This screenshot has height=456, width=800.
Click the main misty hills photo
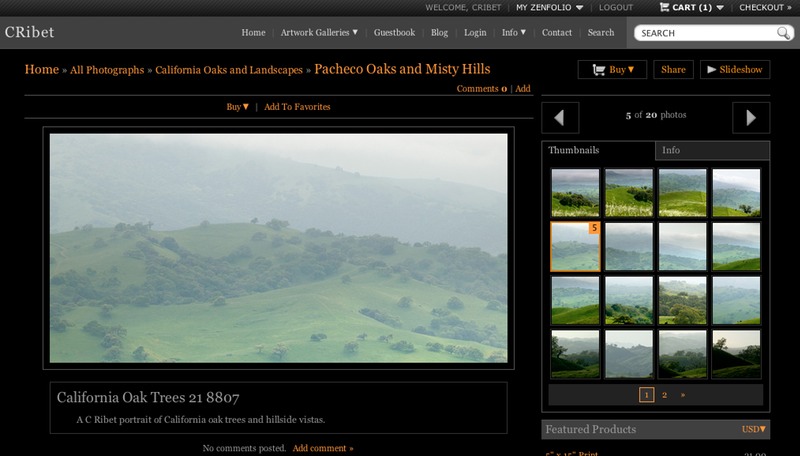[x=279, y=248]
